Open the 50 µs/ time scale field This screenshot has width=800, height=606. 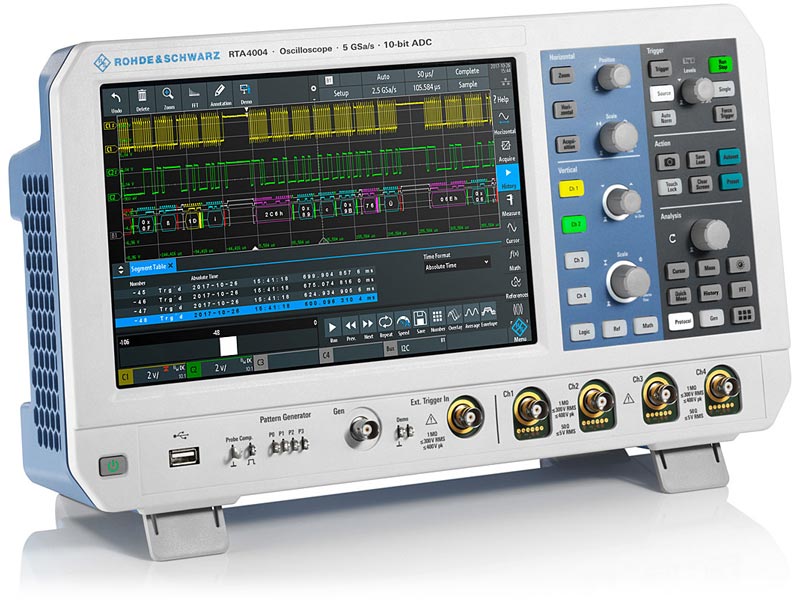click(424, 74)
